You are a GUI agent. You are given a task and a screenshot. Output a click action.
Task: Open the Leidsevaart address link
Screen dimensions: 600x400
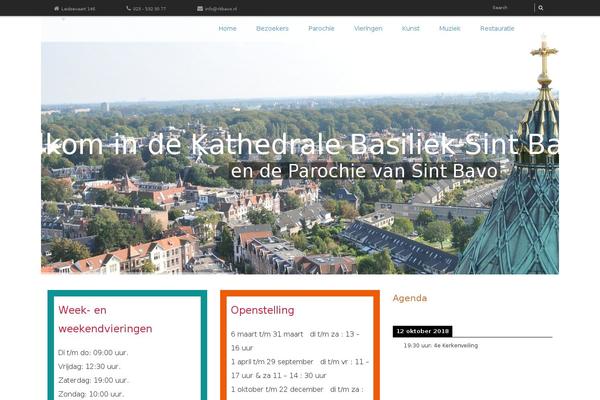(78, 8)
